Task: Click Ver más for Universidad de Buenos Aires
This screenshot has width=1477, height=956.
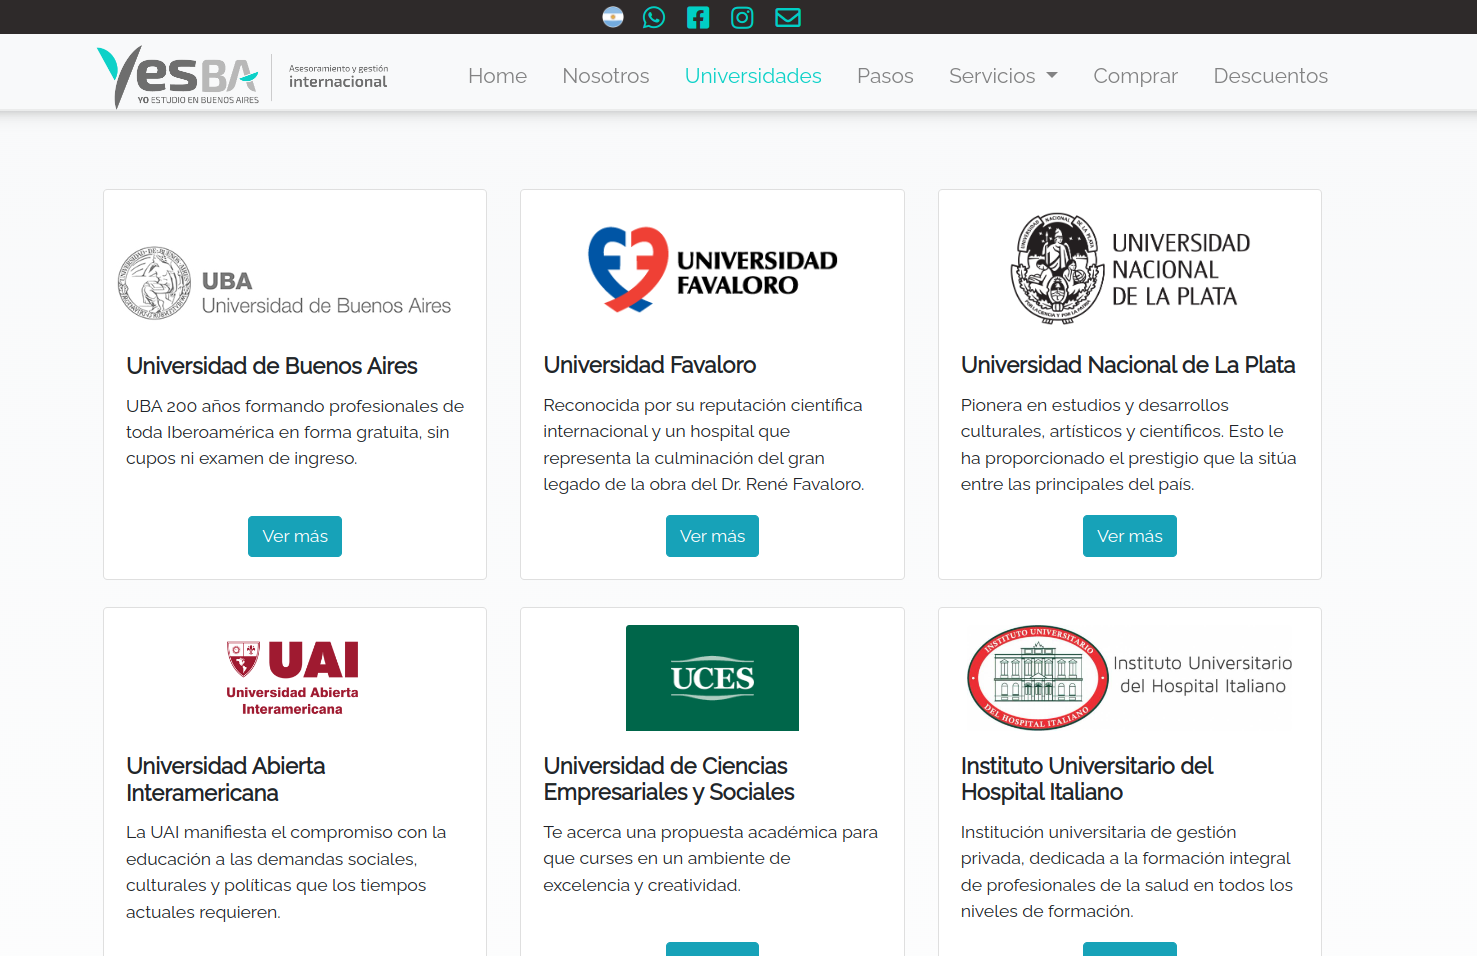Action: coord(295,536)
